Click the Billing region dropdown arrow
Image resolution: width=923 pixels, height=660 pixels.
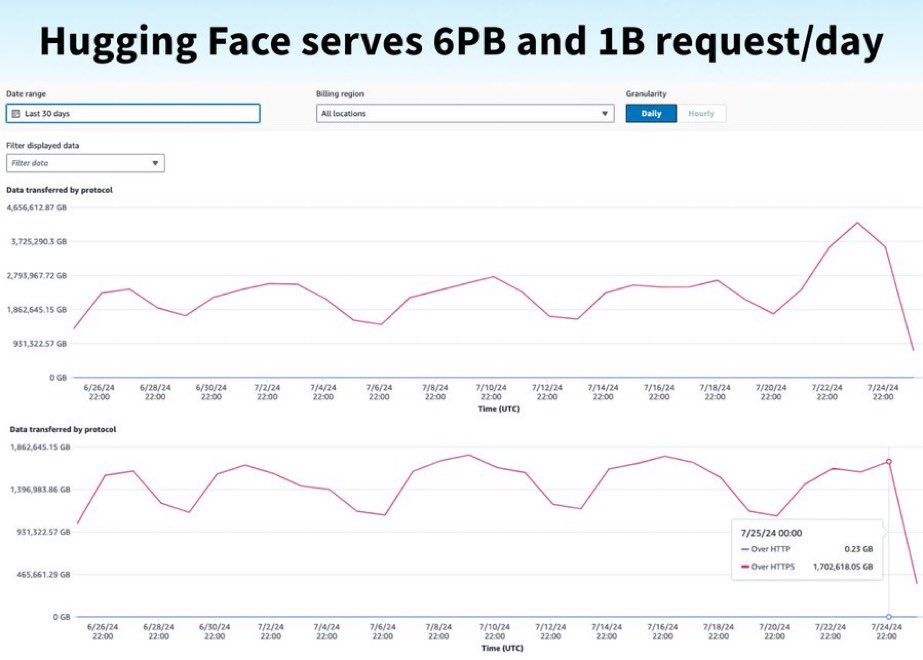point(605,114)
